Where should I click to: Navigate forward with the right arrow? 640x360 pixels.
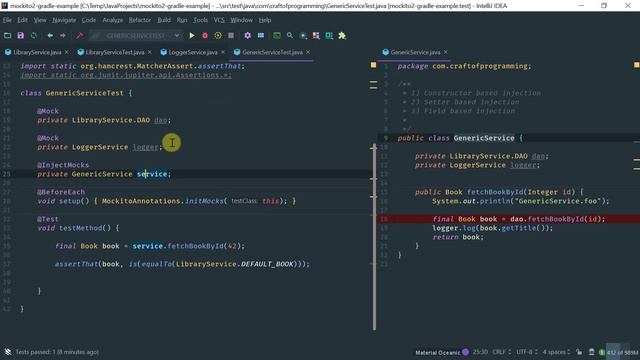tap(62, 36)
